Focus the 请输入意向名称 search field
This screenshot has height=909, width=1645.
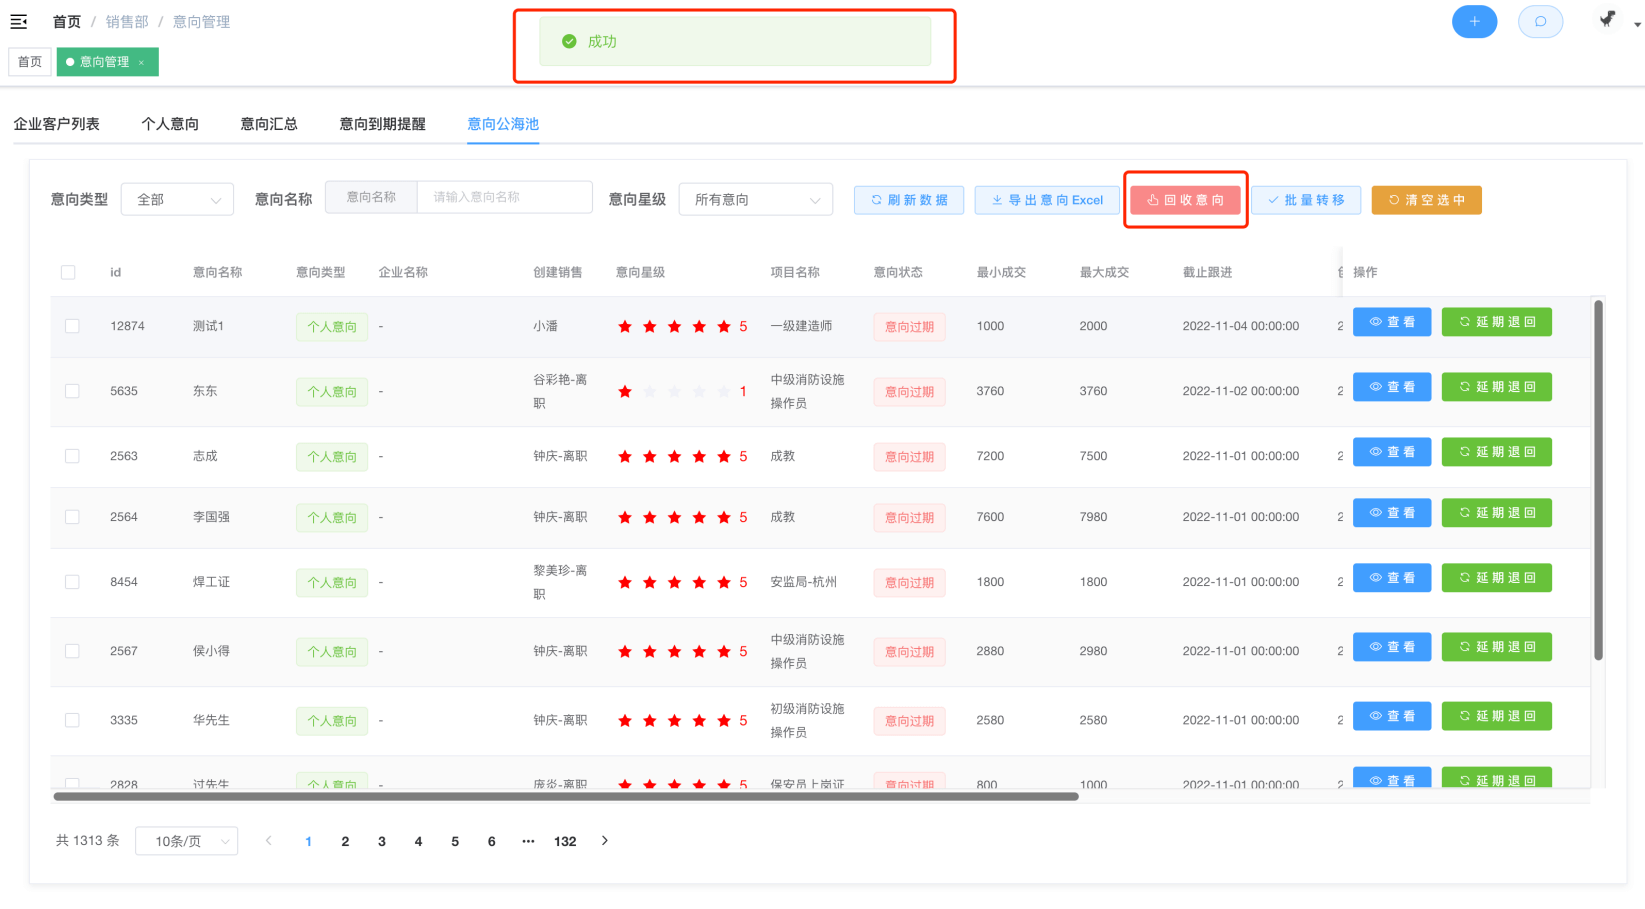pos(504,197)
